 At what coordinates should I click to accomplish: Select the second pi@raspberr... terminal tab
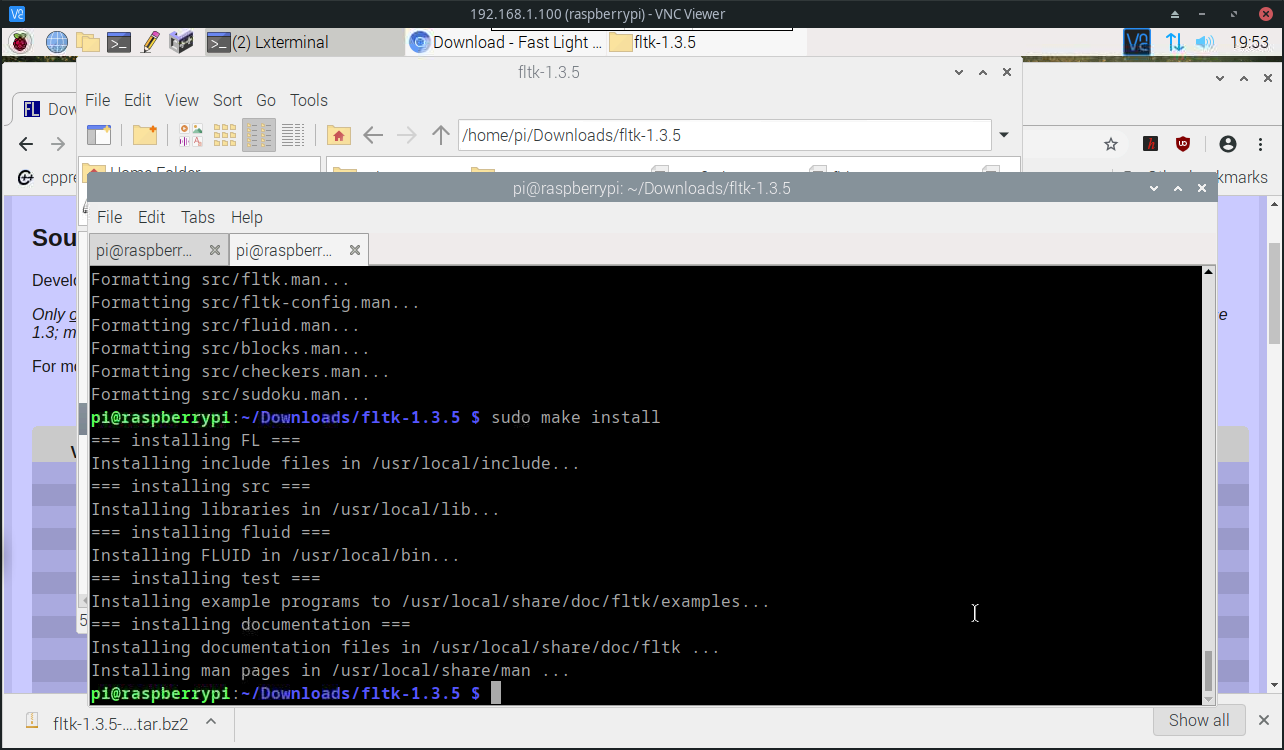coord(285,250)
